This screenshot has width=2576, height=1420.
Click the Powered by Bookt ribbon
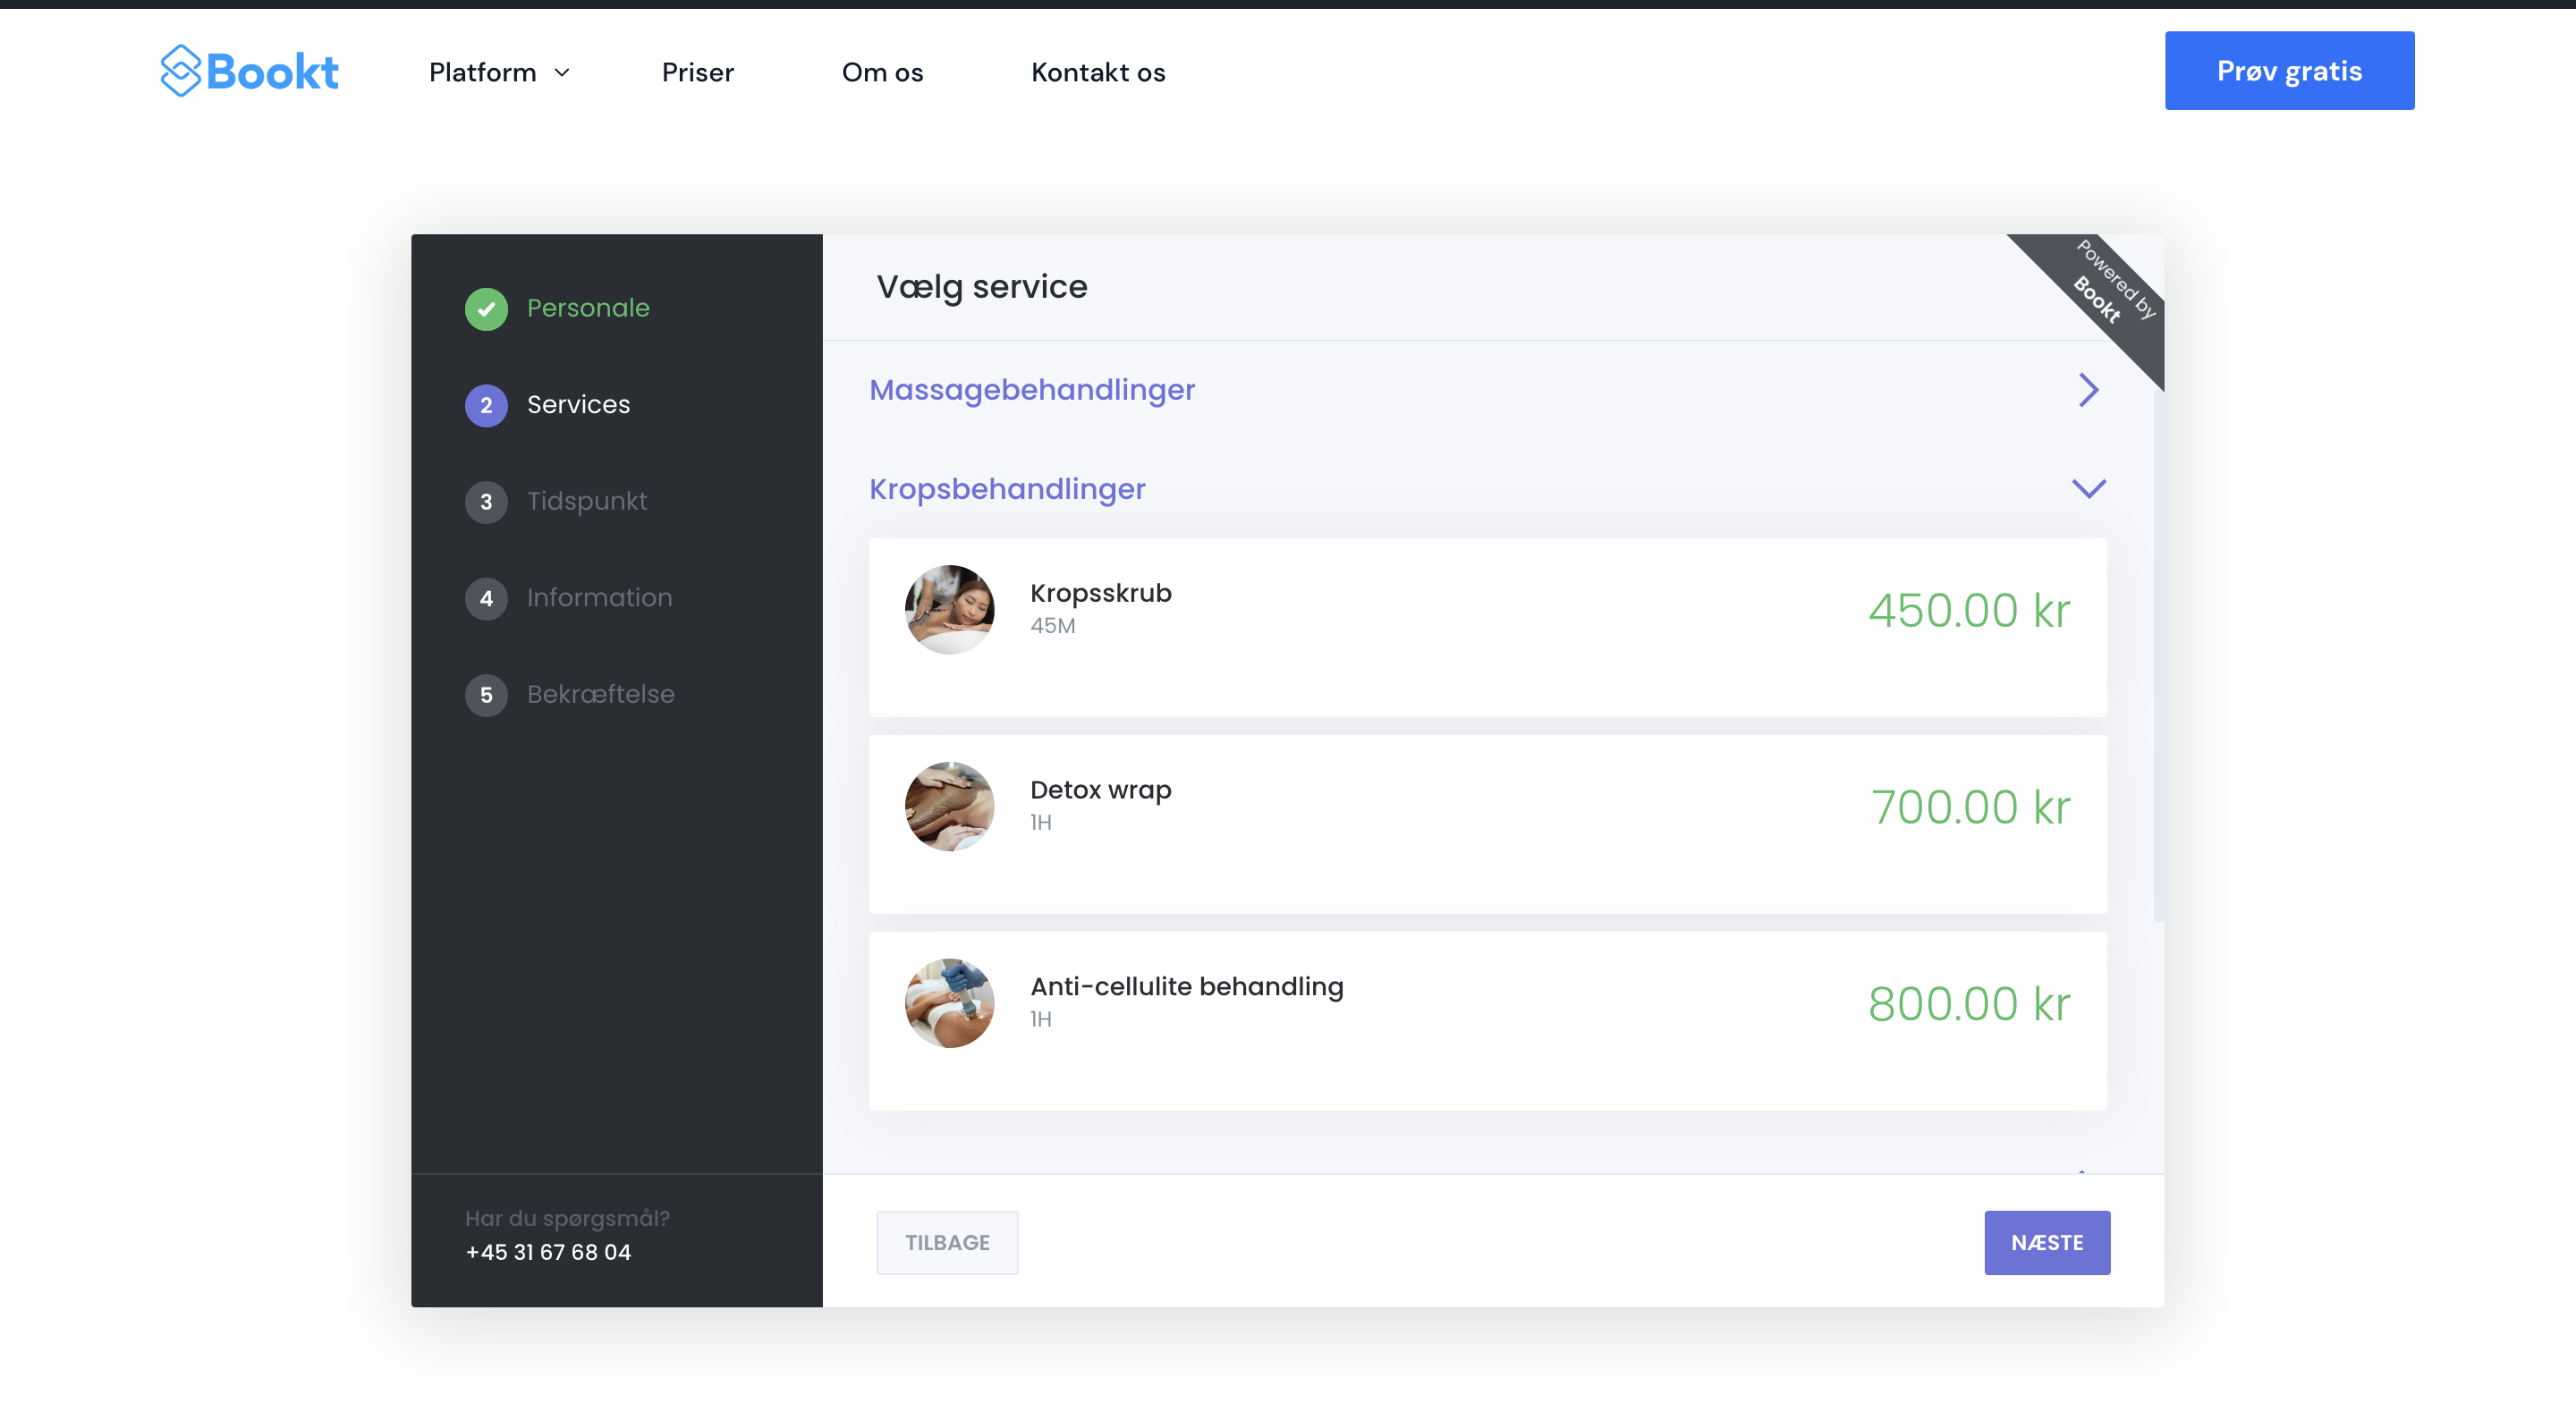(2108, 288)
